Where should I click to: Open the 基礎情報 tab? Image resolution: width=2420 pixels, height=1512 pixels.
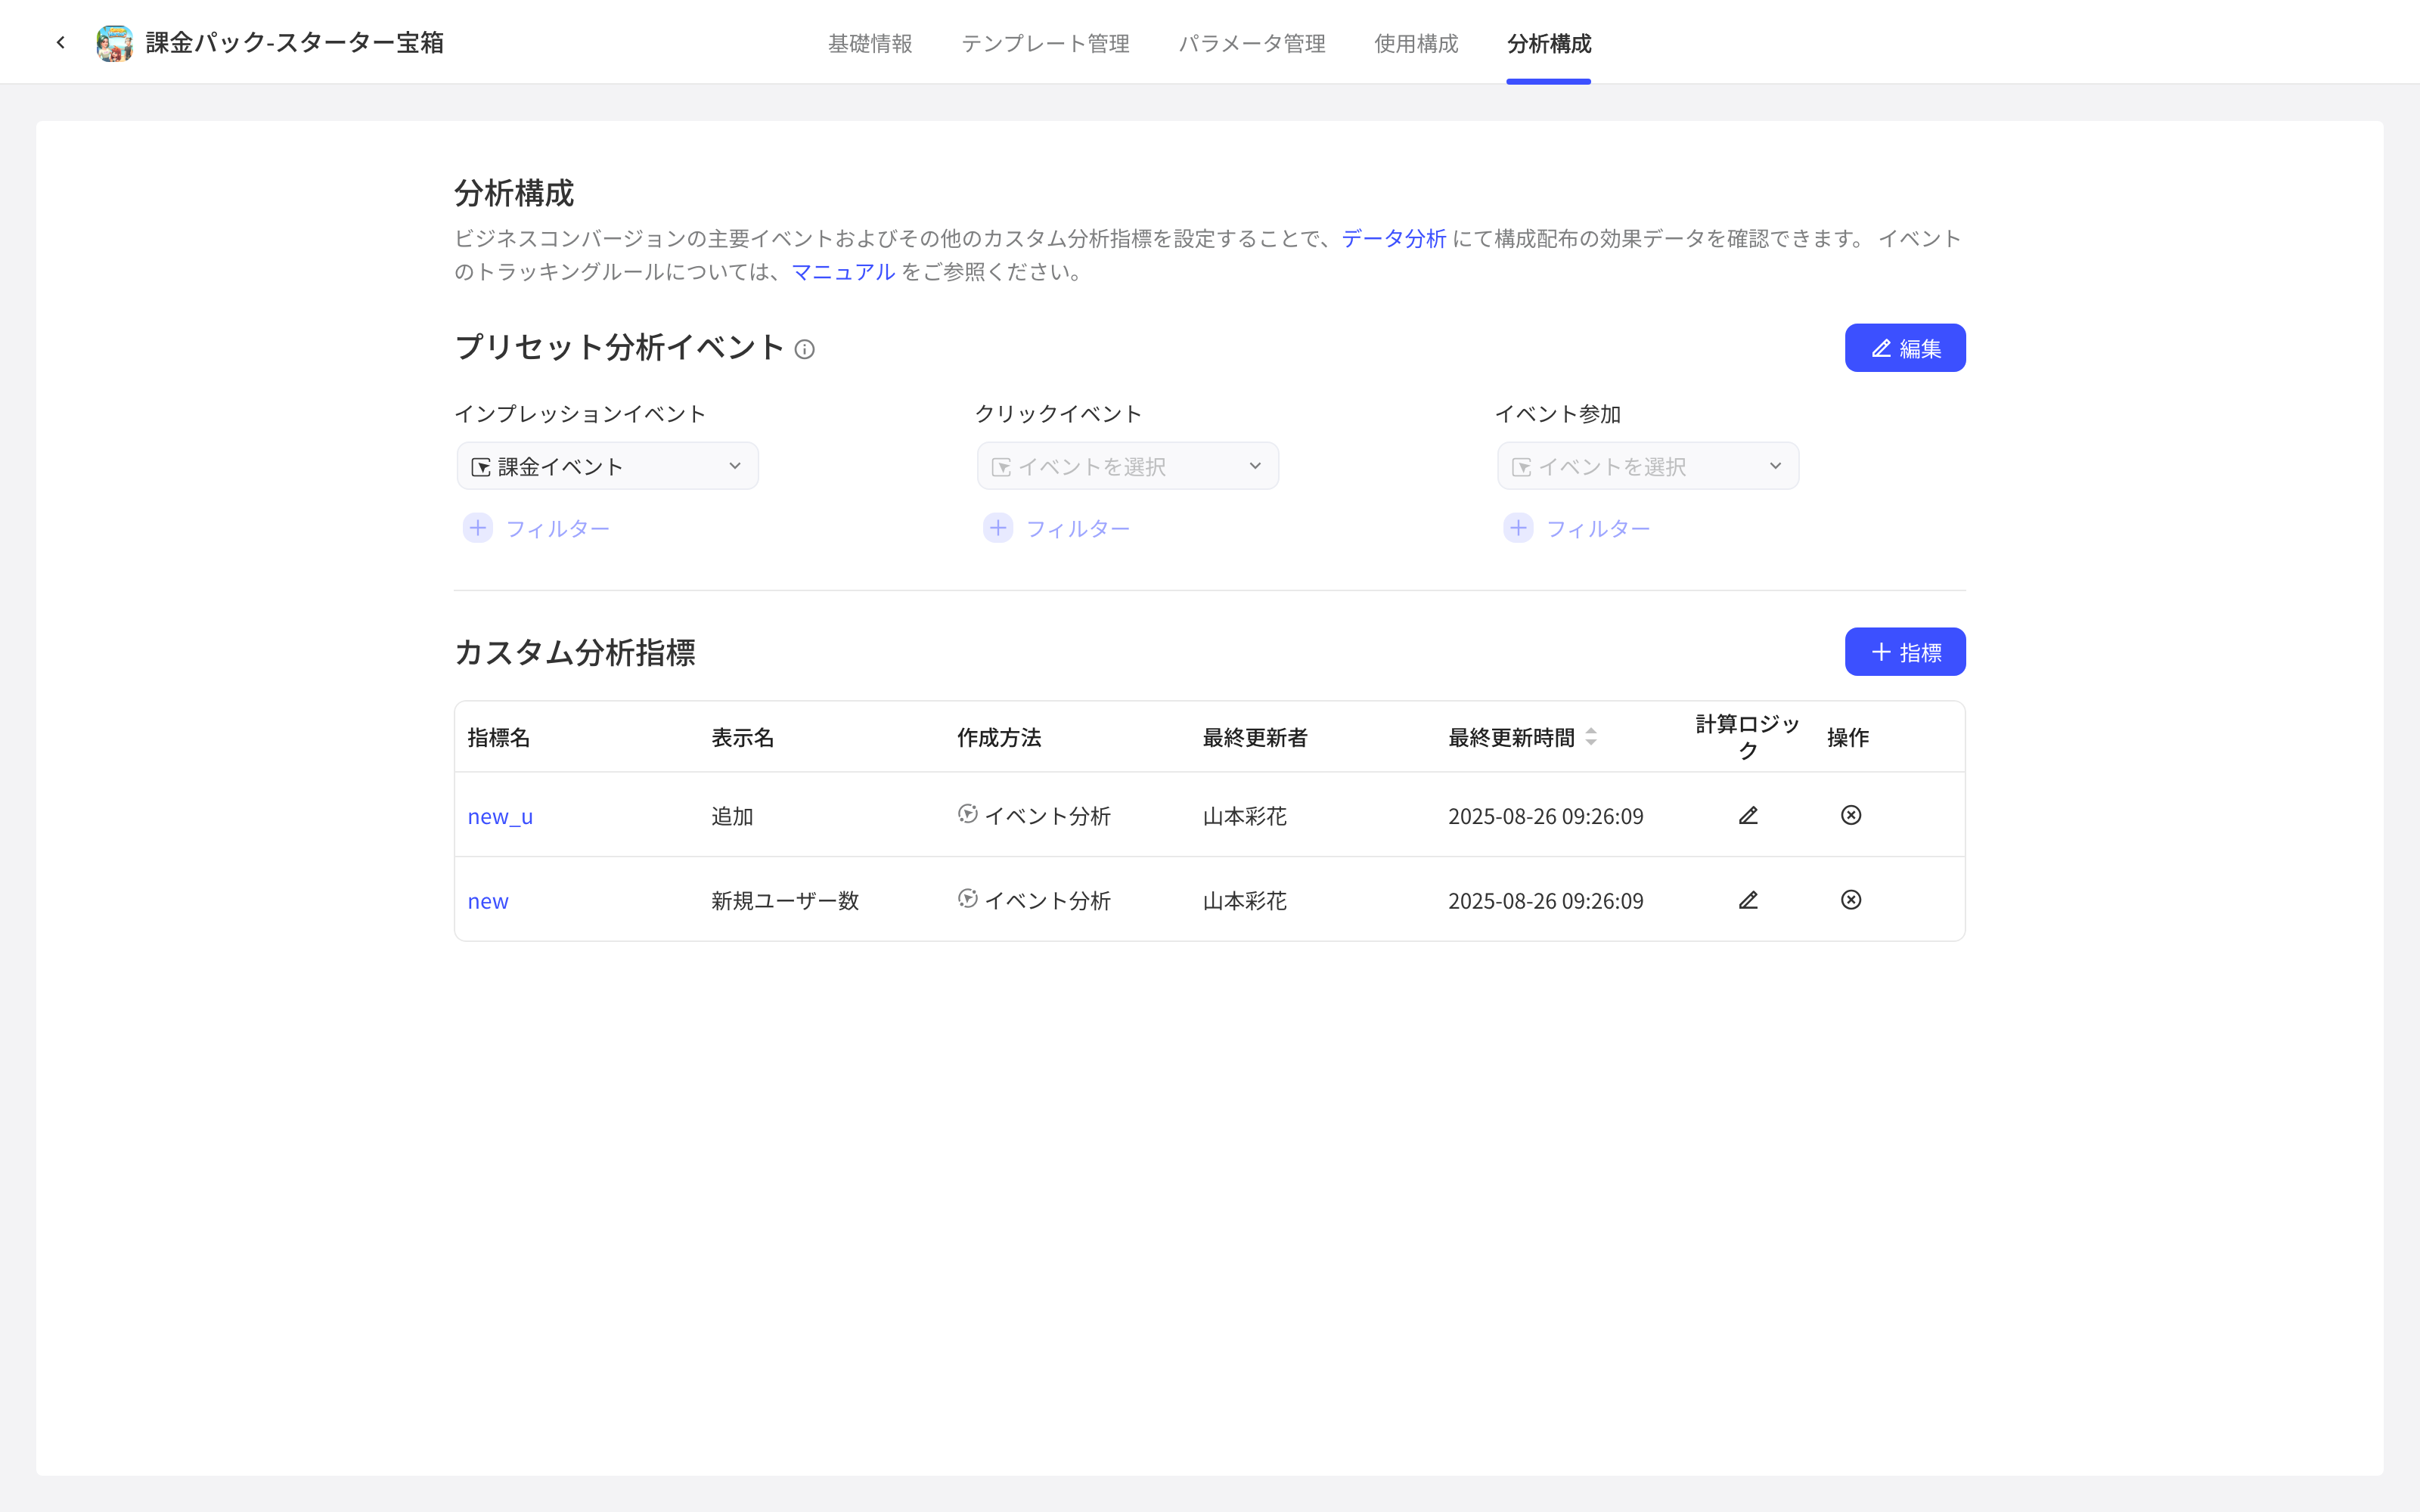(x=870, y=43)
